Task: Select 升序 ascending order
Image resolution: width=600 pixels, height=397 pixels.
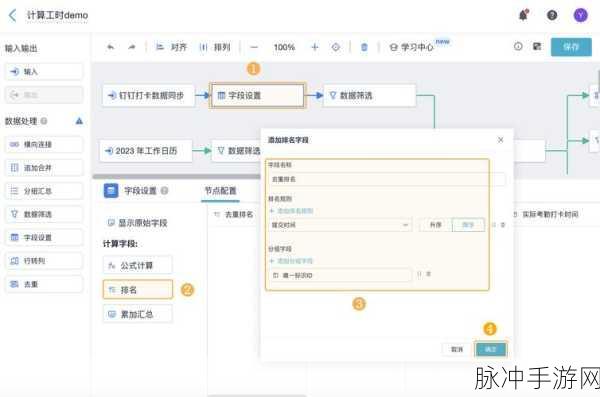Action: [x=435, y=225]
